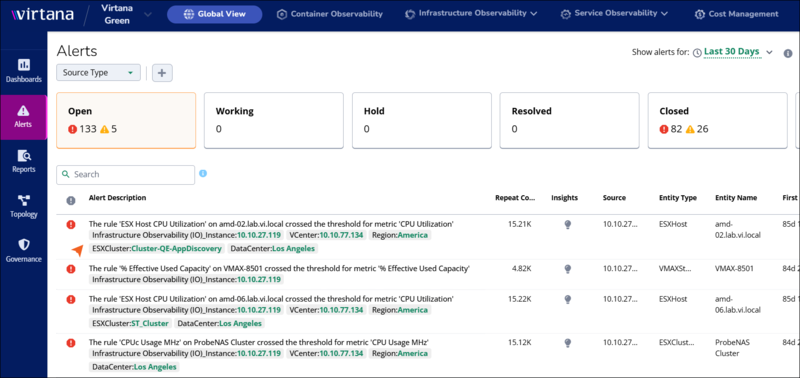Sort by the Alert Description column header
800x378 pixels.
[x=117, y=198]
